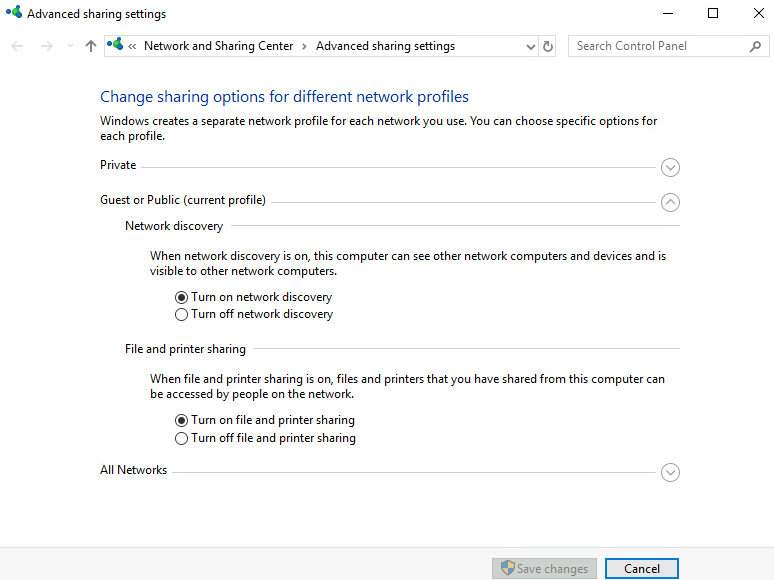Expand the Private profile section
The image size is (774, 580).
[670, 167]
